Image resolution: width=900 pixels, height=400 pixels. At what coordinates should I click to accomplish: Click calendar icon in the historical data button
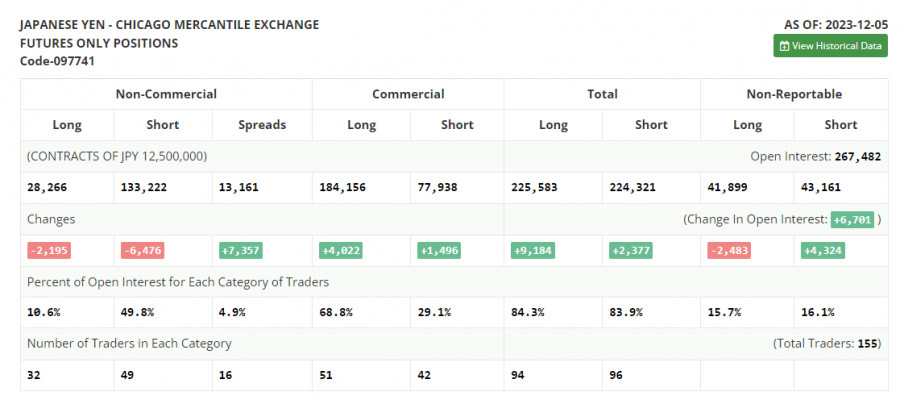(785, 46)
